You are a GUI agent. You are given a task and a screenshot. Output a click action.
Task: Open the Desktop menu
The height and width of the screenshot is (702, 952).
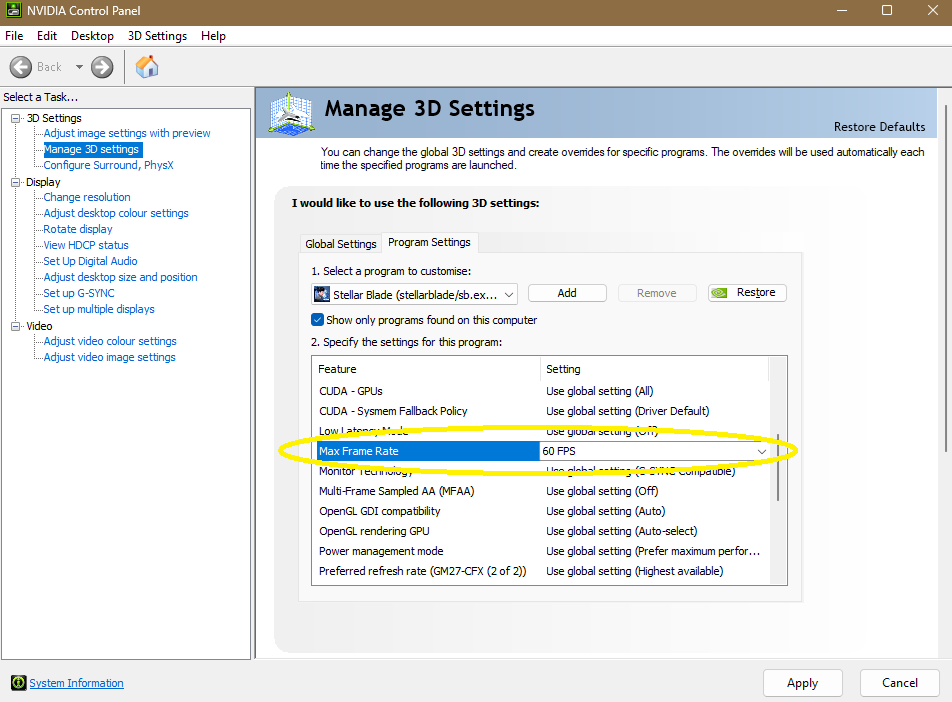click(92, 36)
